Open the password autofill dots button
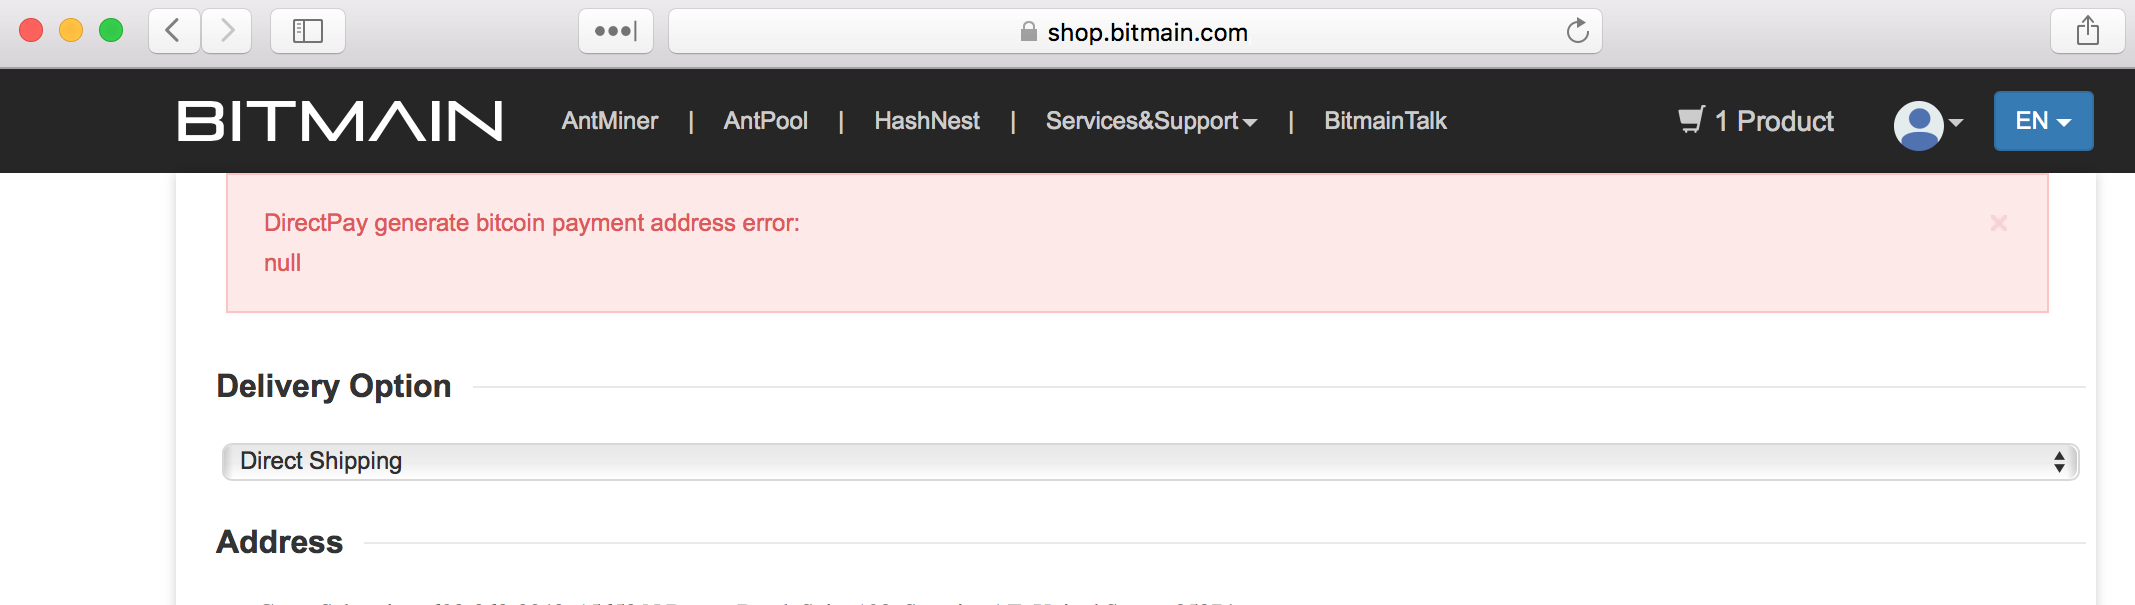 point(616,31)
